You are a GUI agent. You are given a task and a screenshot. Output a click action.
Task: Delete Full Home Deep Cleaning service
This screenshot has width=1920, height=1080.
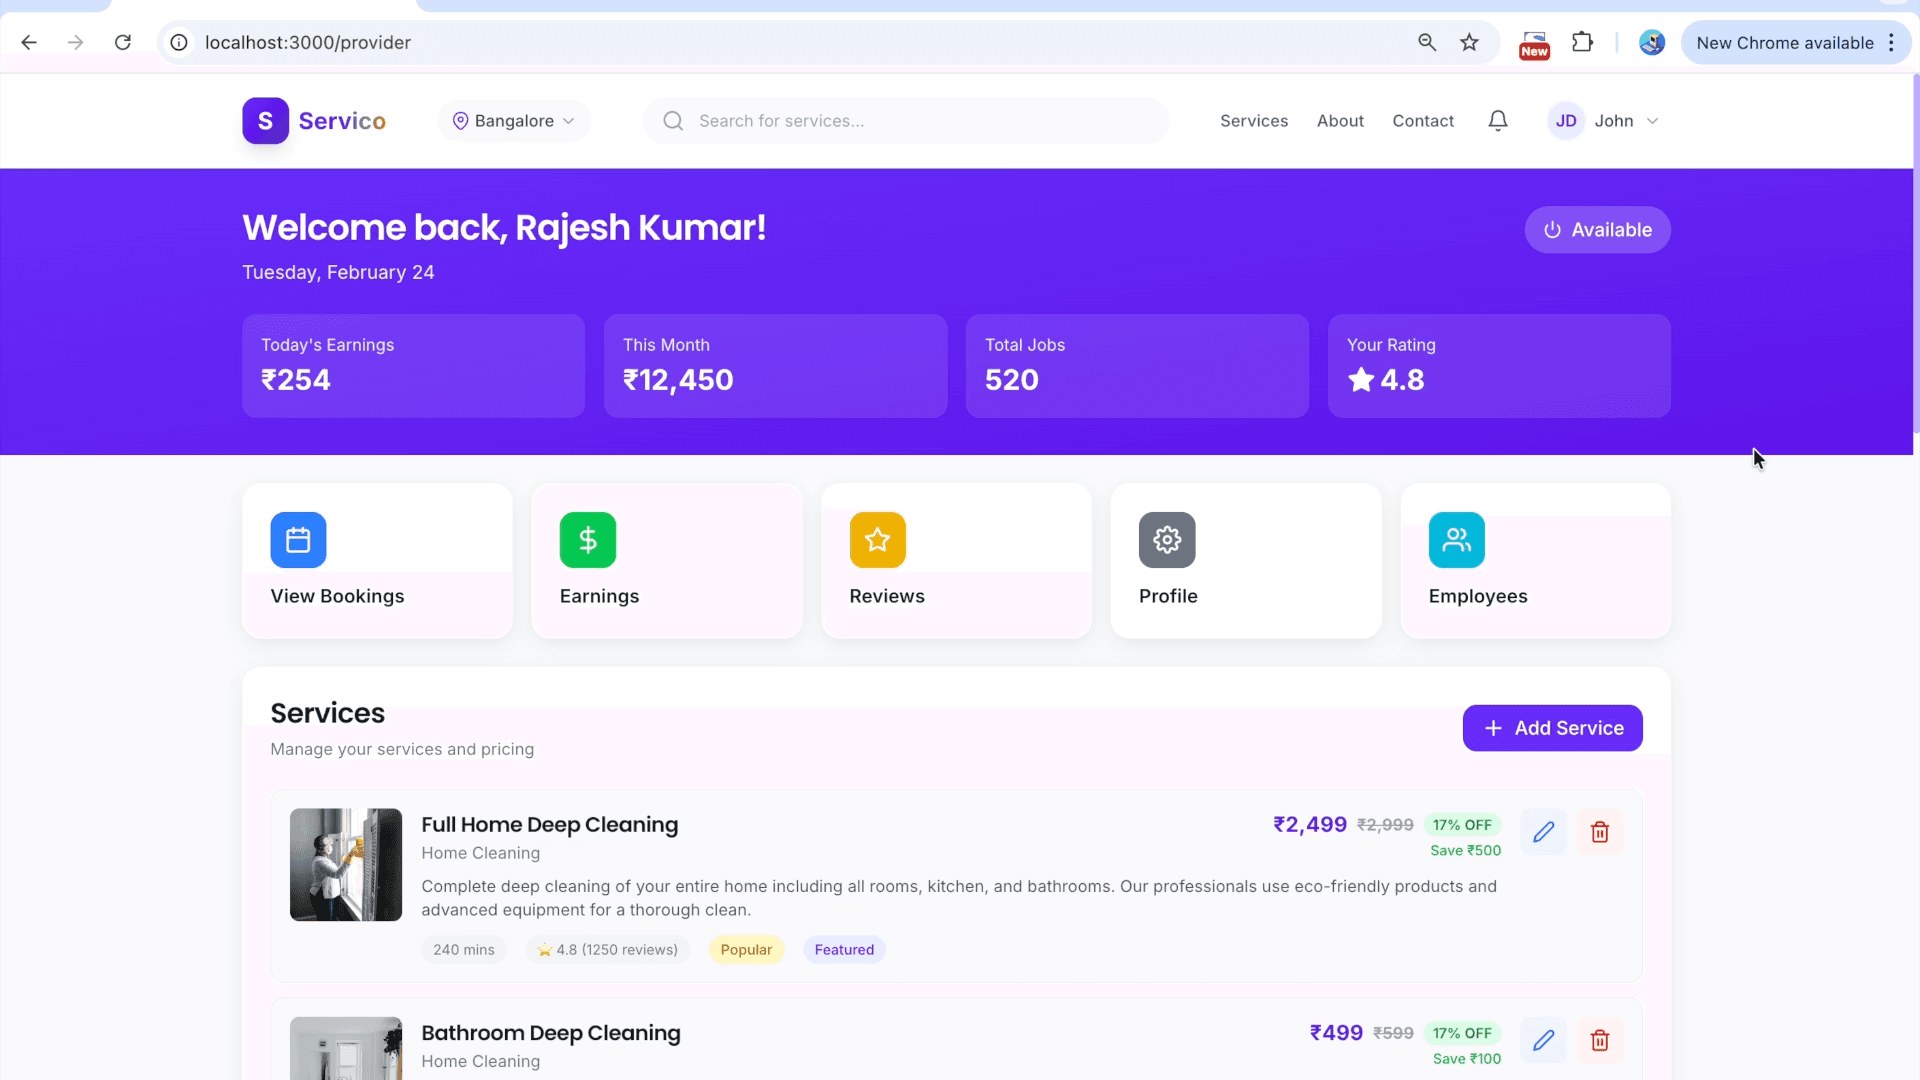tap(1599, 832)
